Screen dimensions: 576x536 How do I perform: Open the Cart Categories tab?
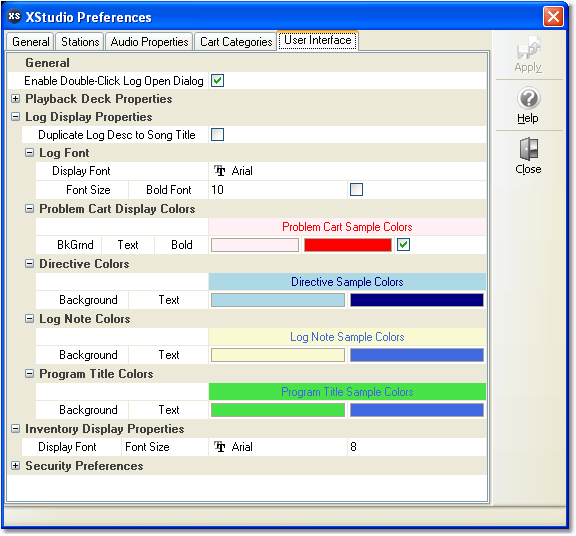click(236, 42)
